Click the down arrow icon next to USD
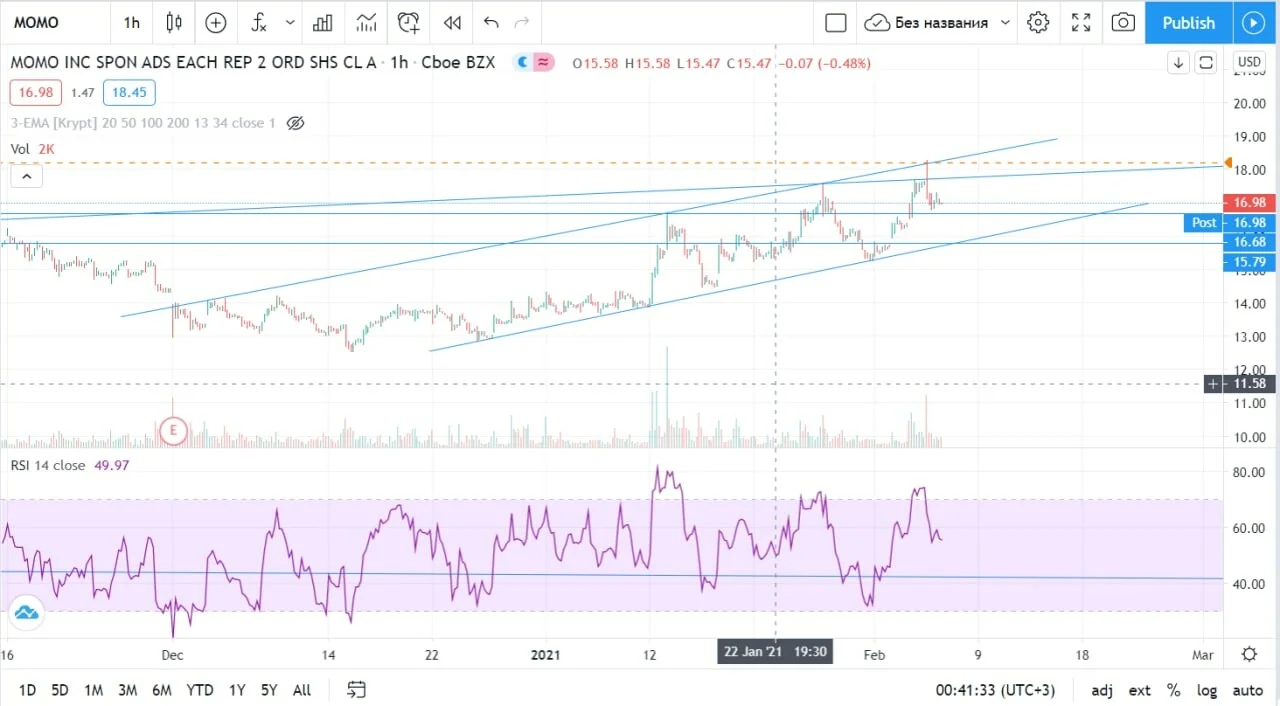 click(1179, 62)
